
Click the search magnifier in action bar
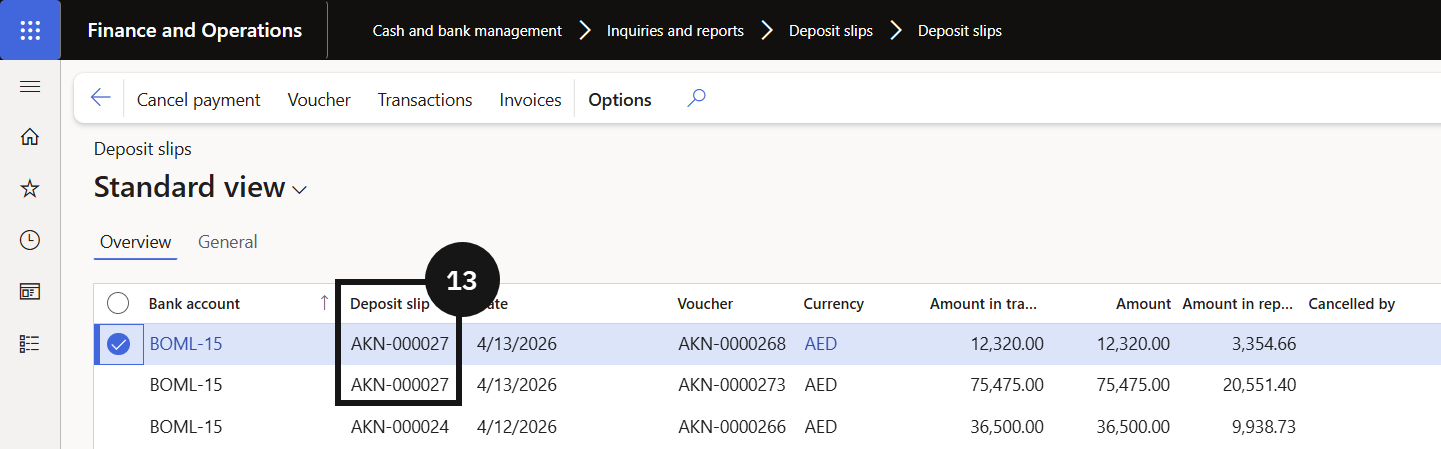pos(697,98)
